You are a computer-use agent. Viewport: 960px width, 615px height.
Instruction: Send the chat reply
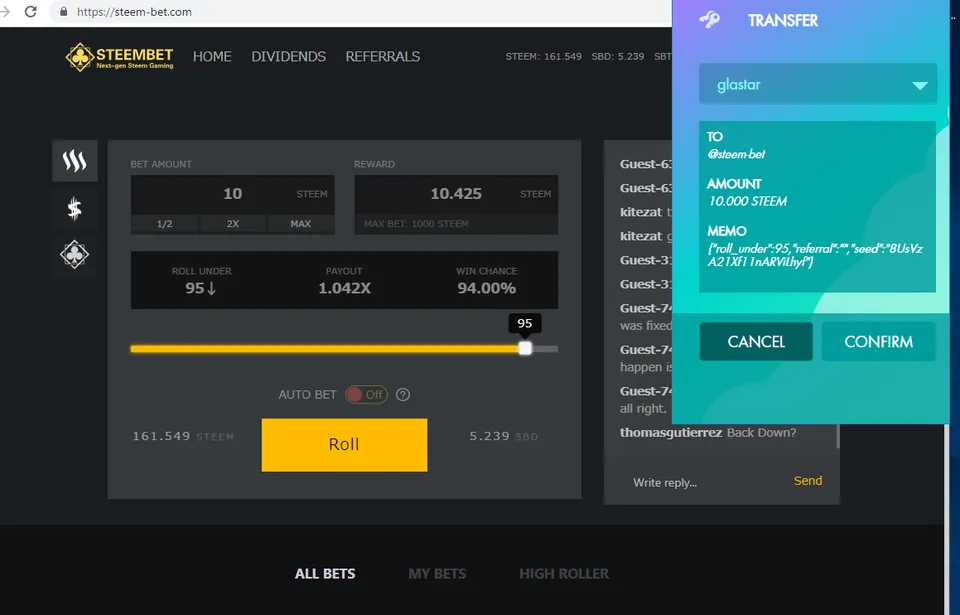808,481
